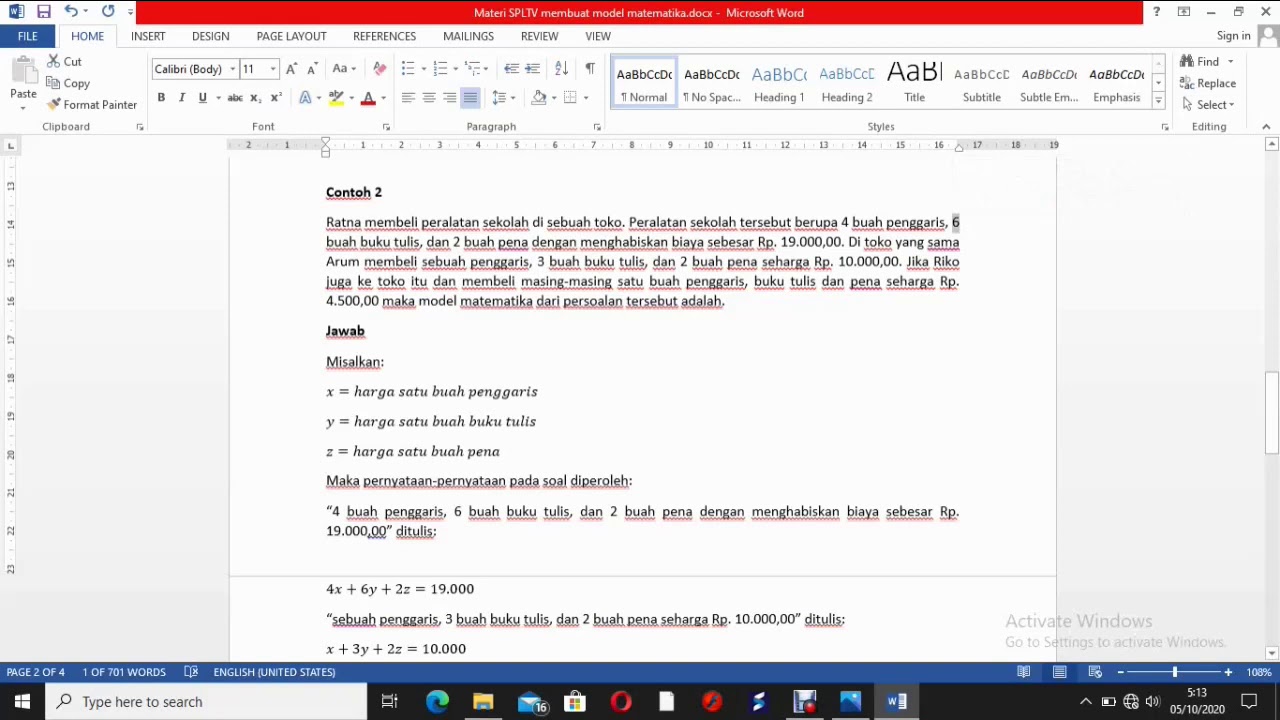Toggle Show/Hide paragraph marks

coord(590,69)
